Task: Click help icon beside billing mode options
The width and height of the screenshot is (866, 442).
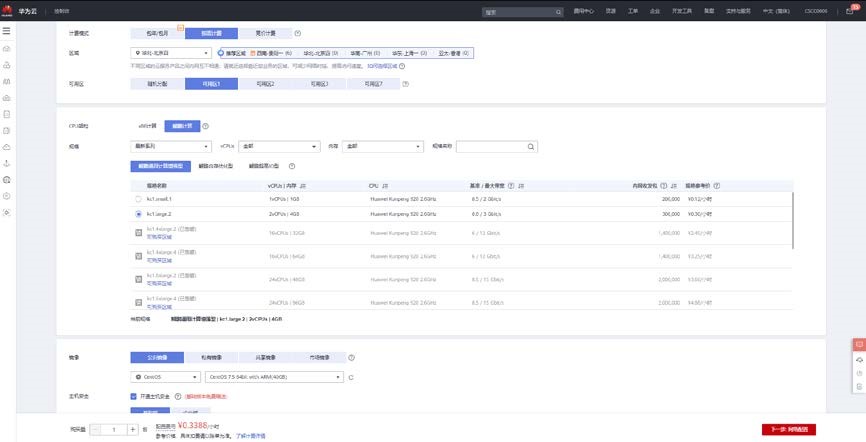Action: [298, 33]
